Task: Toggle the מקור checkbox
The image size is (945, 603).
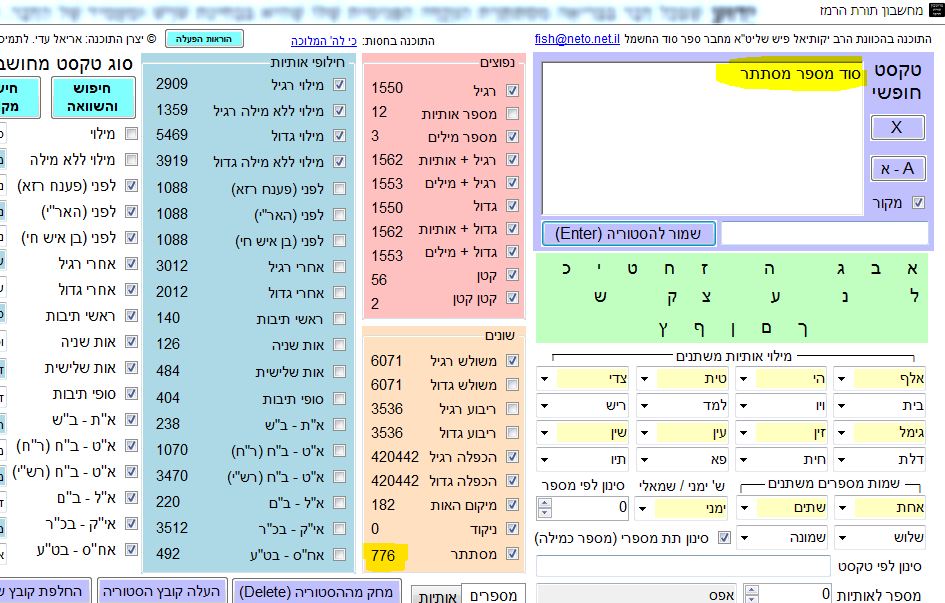Action: [x=918, y=203]
